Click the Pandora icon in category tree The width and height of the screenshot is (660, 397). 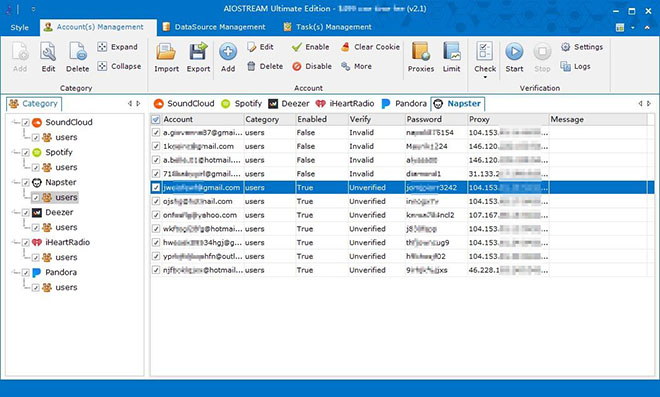click(x=37, y=272)
